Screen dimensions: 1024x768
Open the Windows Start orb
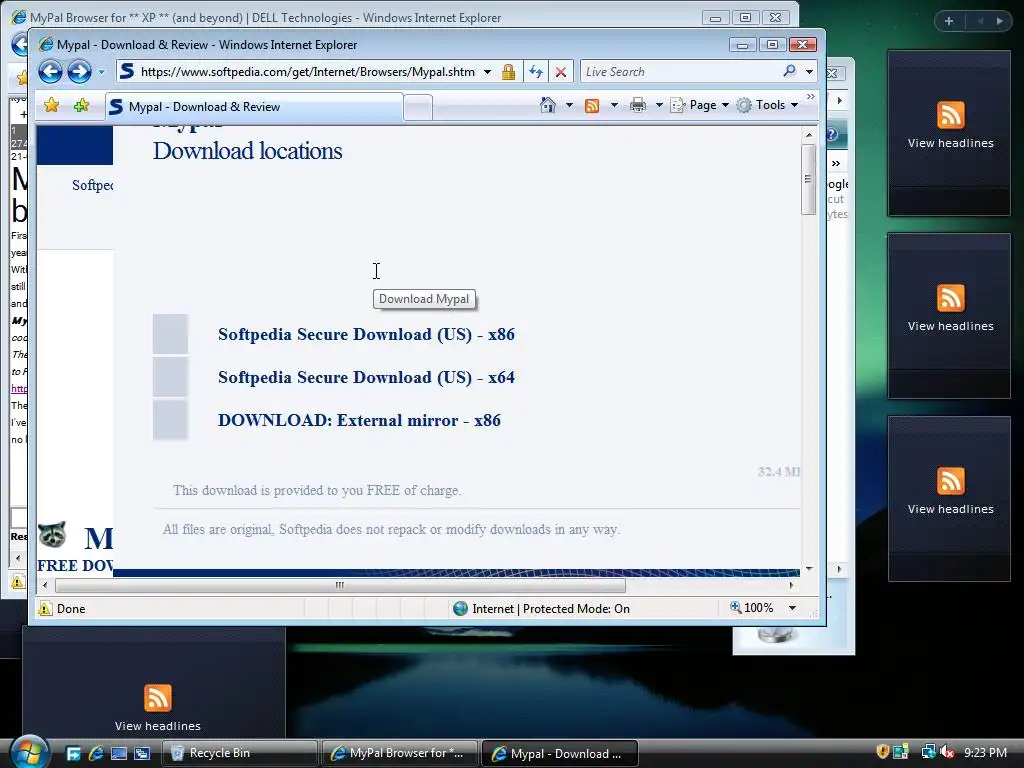pos(29,752)
